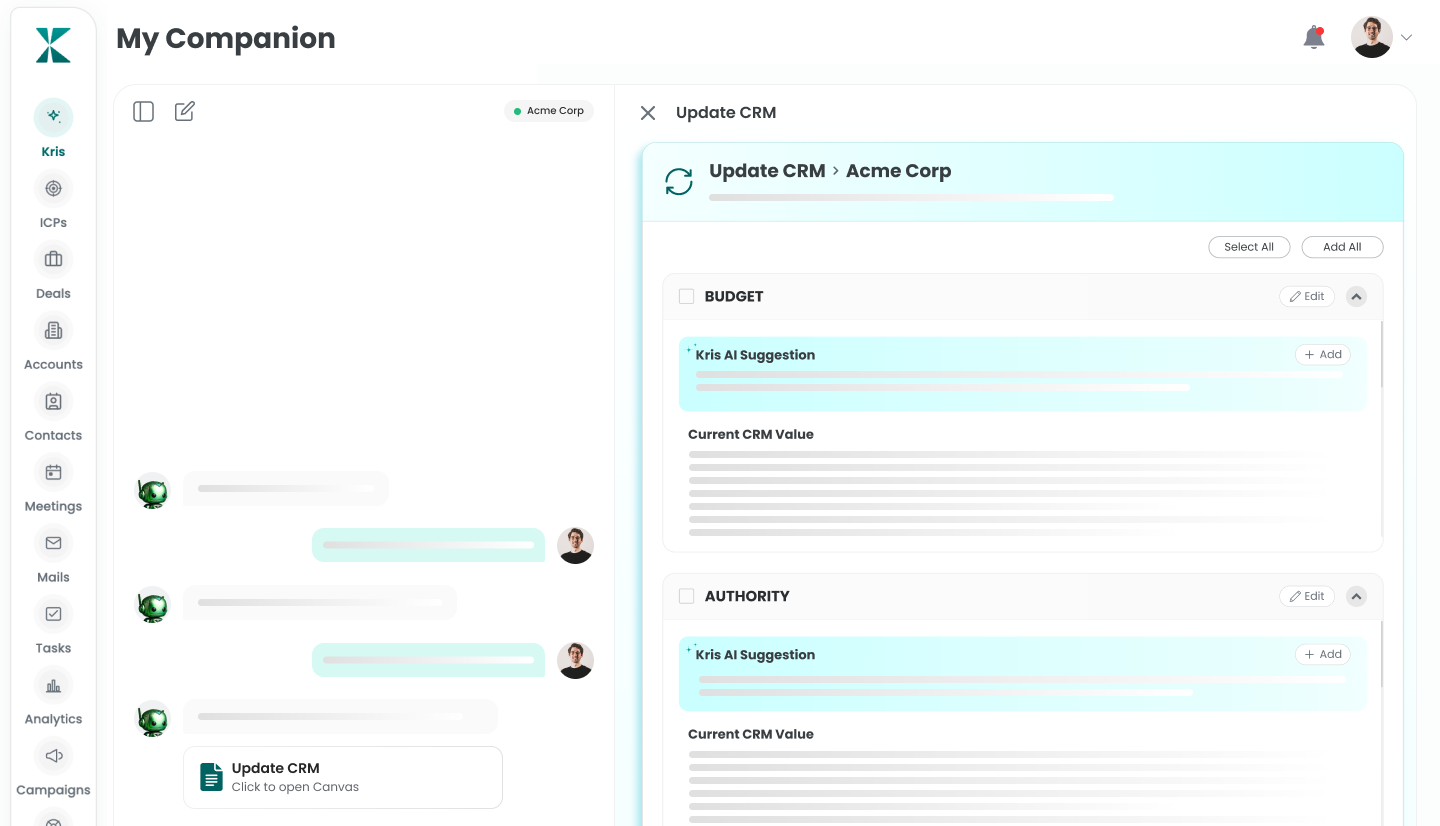Image resolution: width=1440 pixels, height=826 pixels.
Task: Click the Acme Corp status chip
Action: point(549,111)
